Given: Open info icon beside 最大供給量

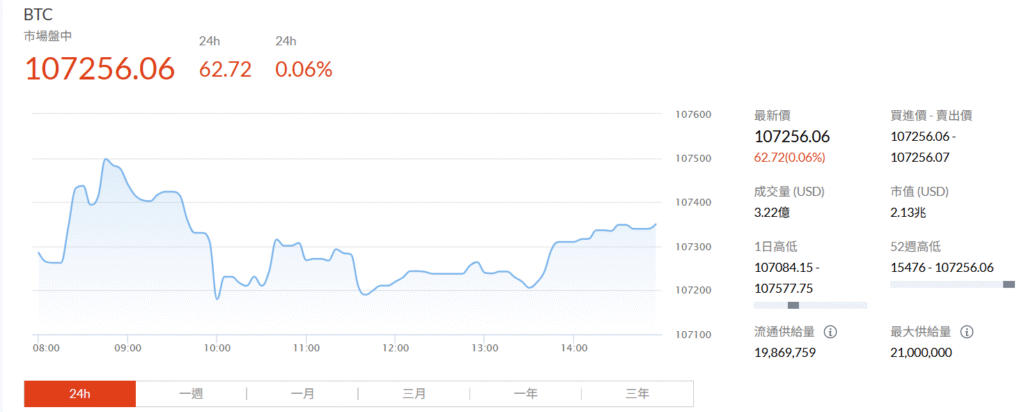Looking at the screenshot, I should (967, 332).
